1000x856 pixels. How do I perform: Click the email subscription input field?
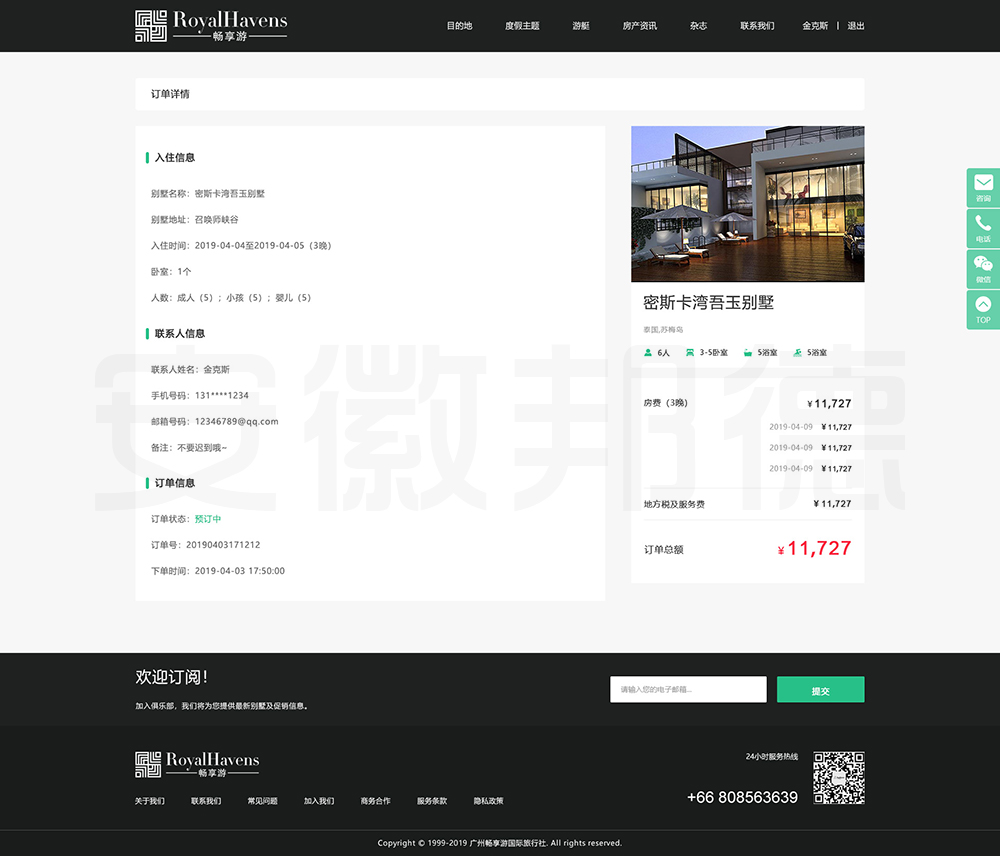click(x=688, y=690)
